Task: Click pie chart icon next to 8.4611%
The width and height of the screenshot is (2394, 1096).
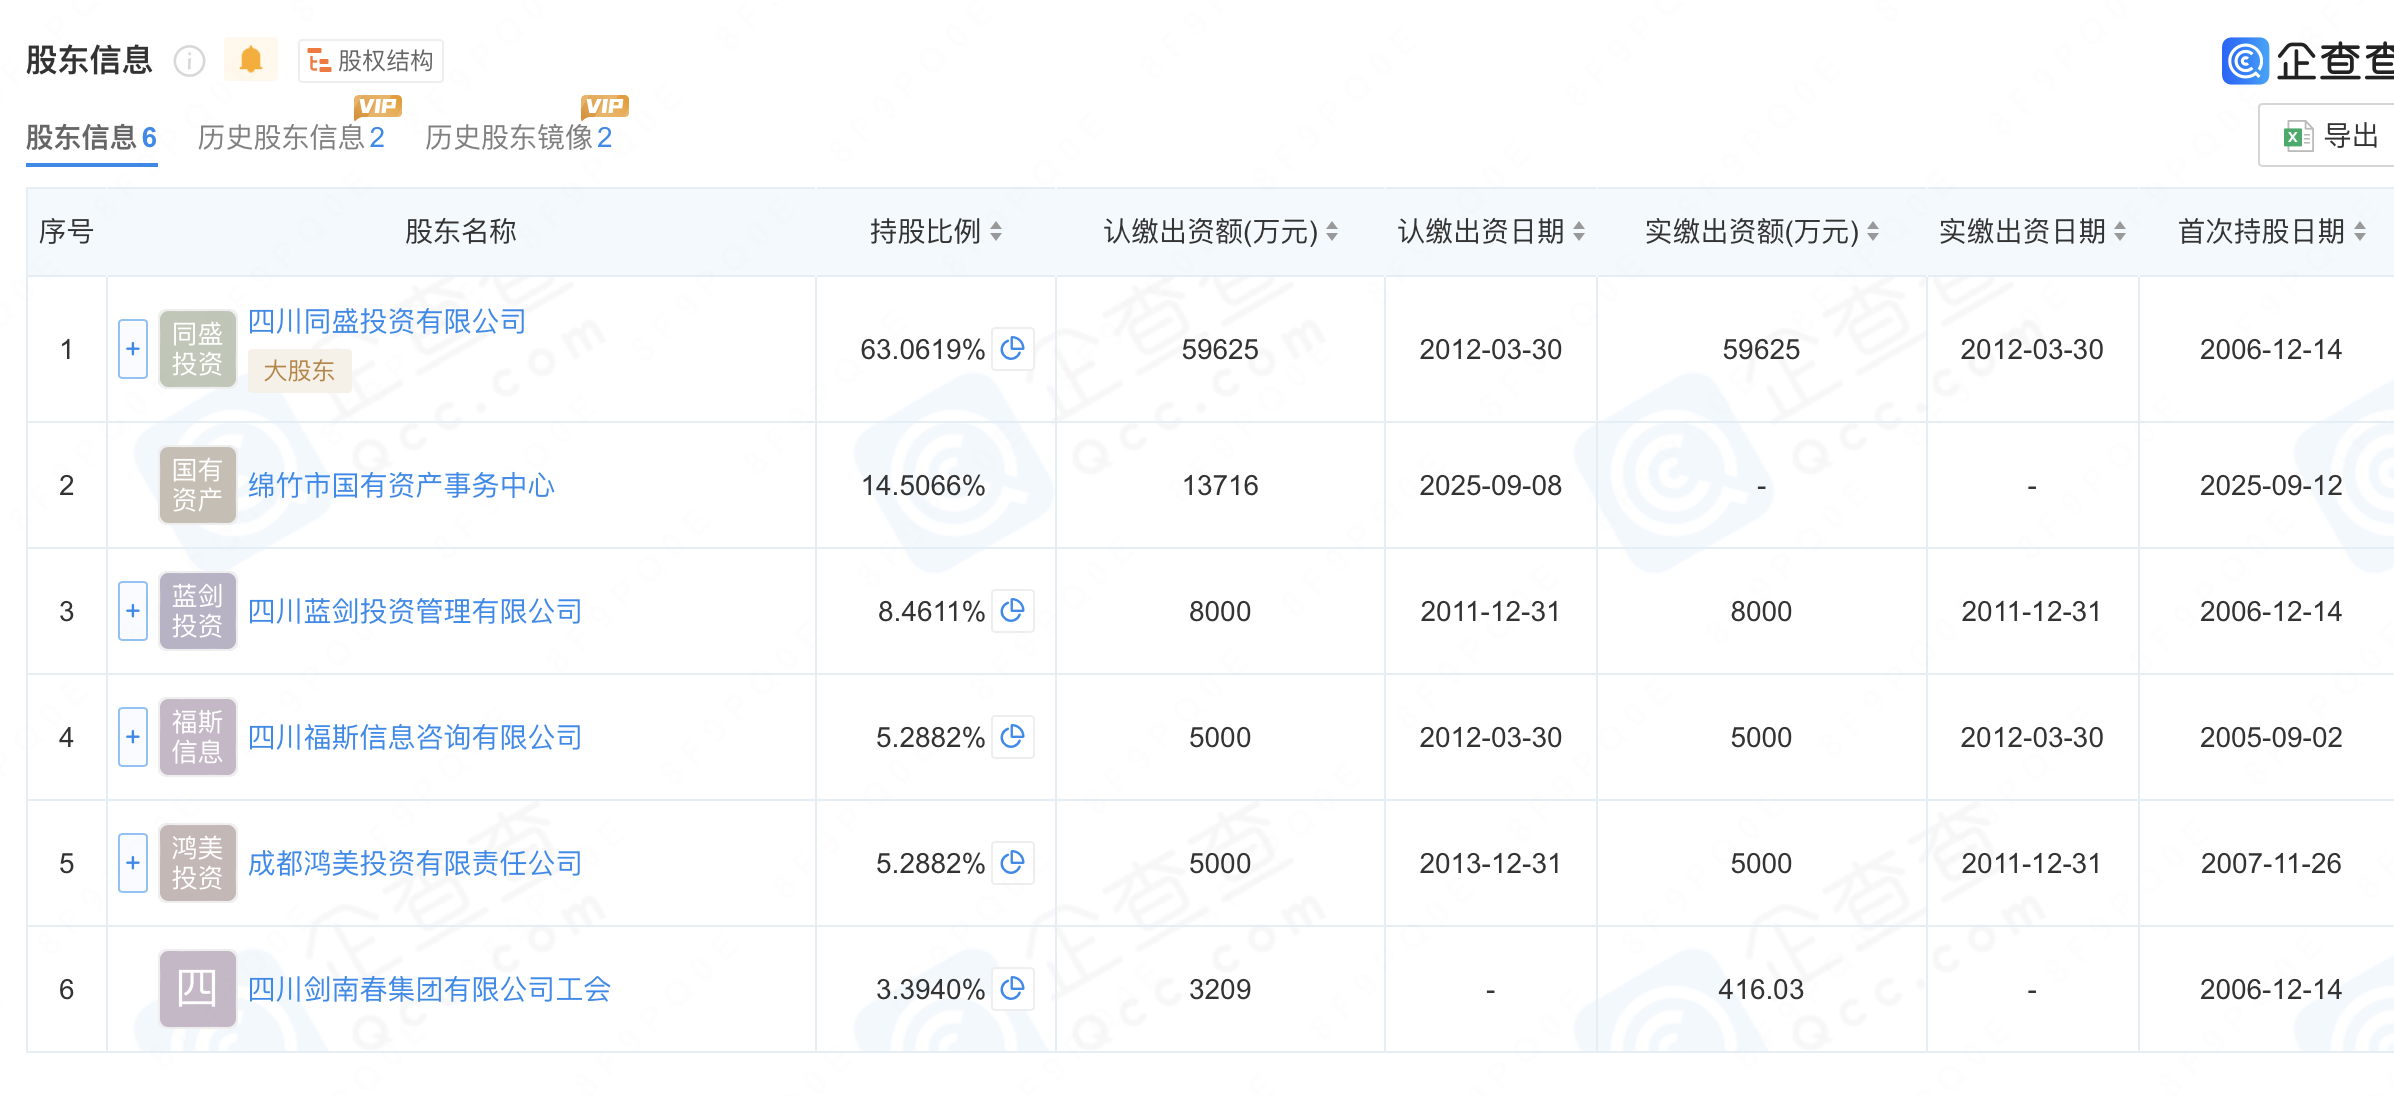Action: click(1012, 610)
